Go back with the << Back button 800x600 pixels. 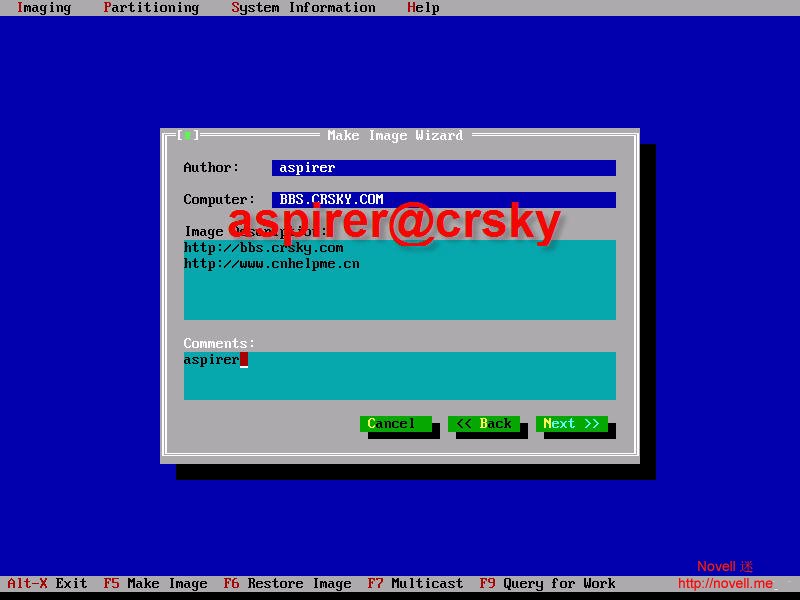484,423
